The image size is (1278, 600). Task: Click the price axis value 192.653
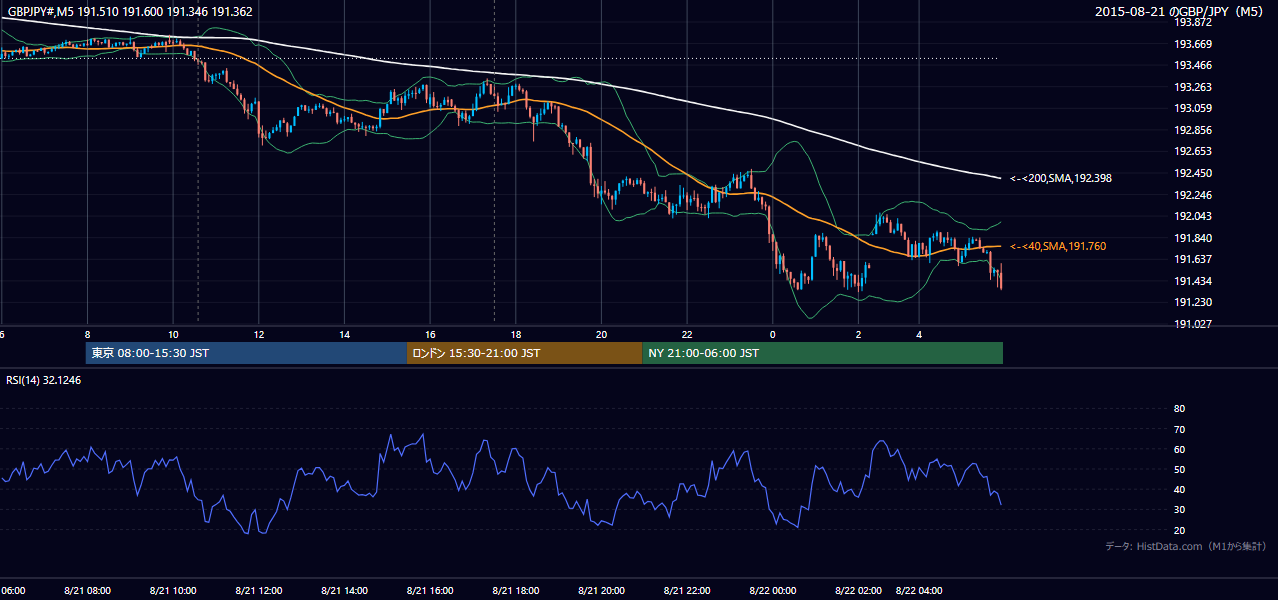[1194, 151]
